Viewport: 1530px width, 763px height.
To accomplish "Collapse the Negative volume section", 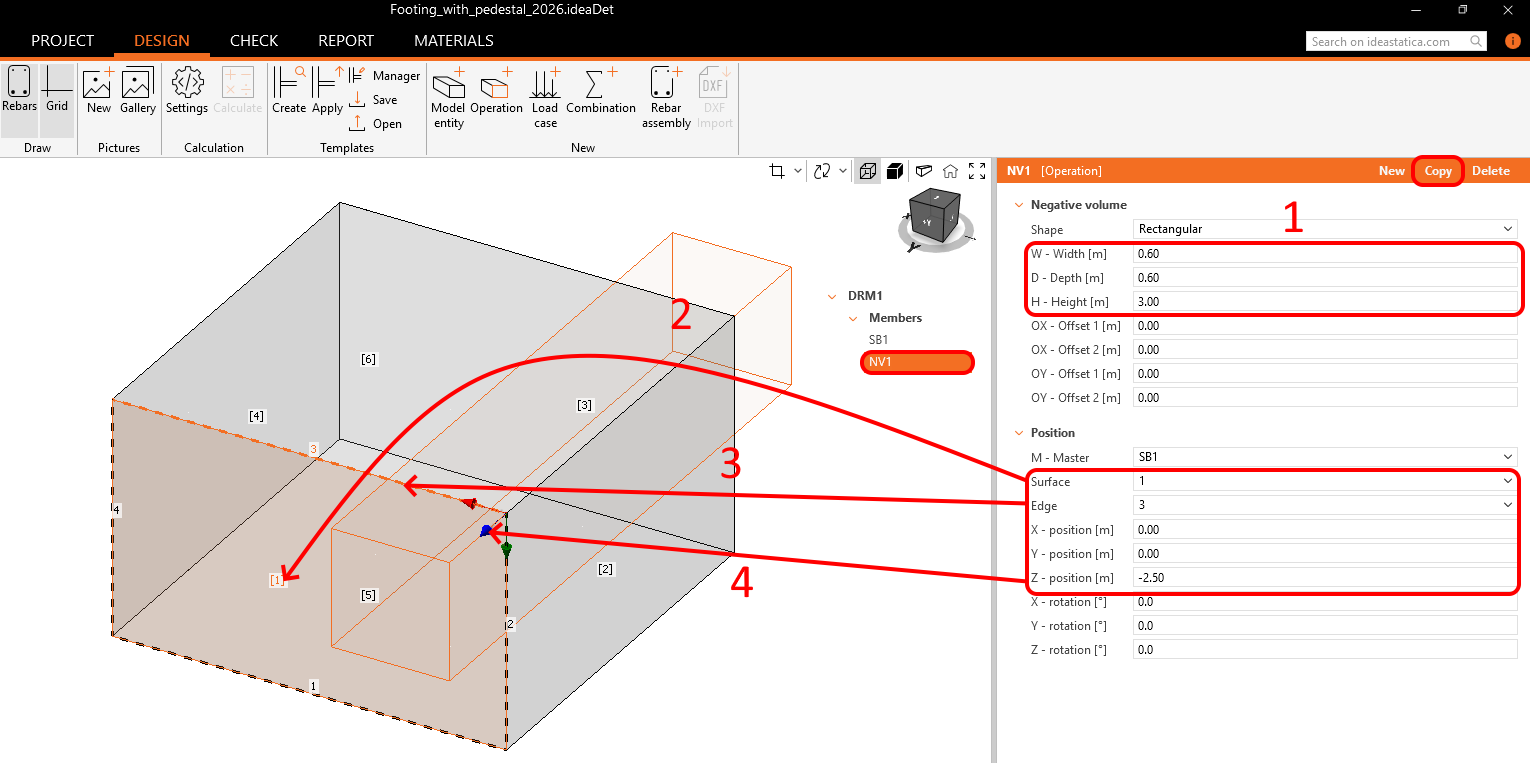I will (1019, 205).
